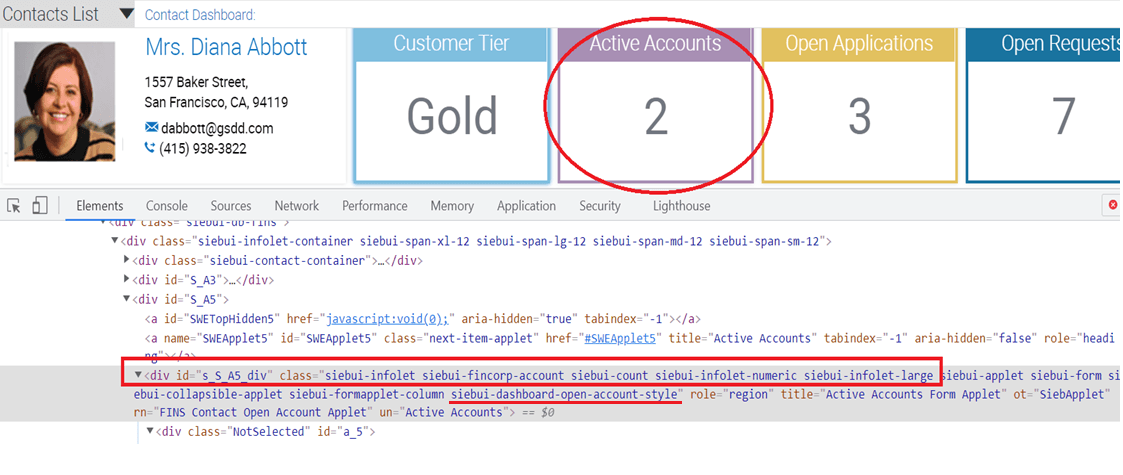Viewport: 1123px width, 475px height.
Task: Switch to the Console tab
Action: click(167, 206)
